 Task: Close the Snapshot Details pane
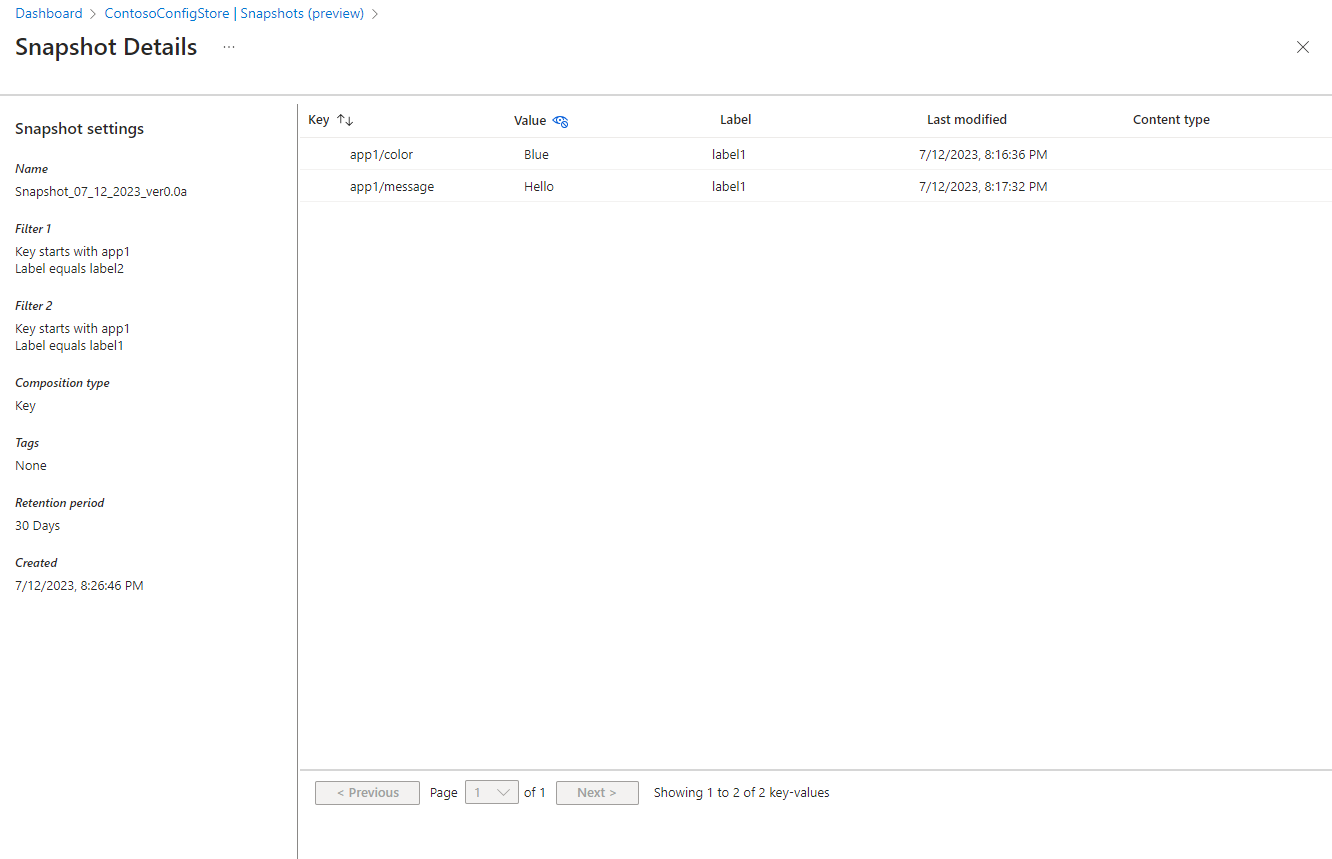point(1303,47)
